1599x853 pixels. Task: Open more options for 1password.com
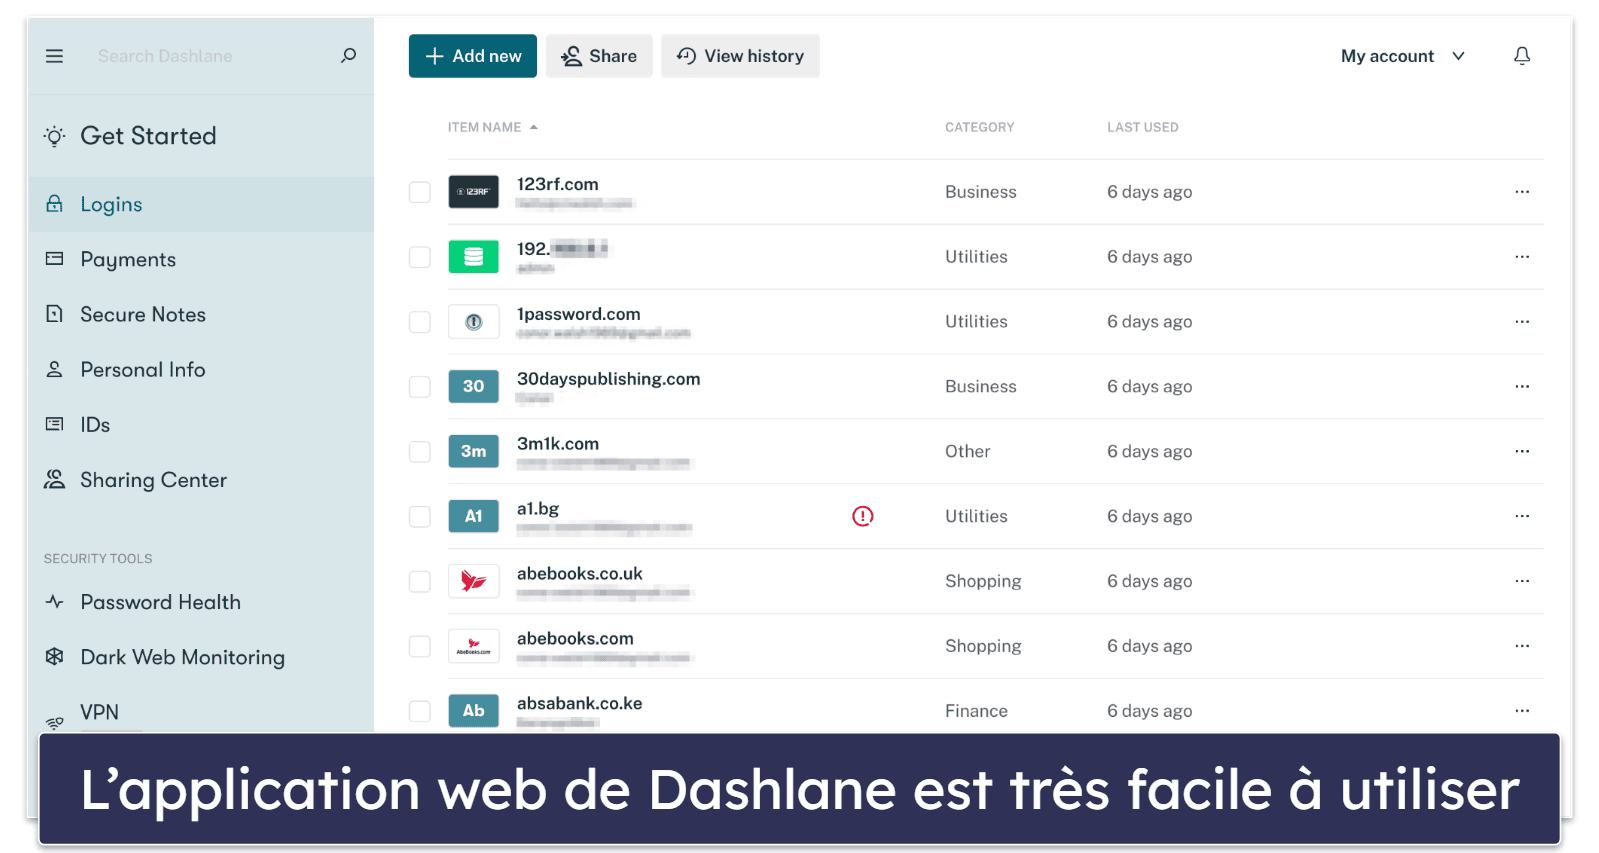coord(1521,322)
